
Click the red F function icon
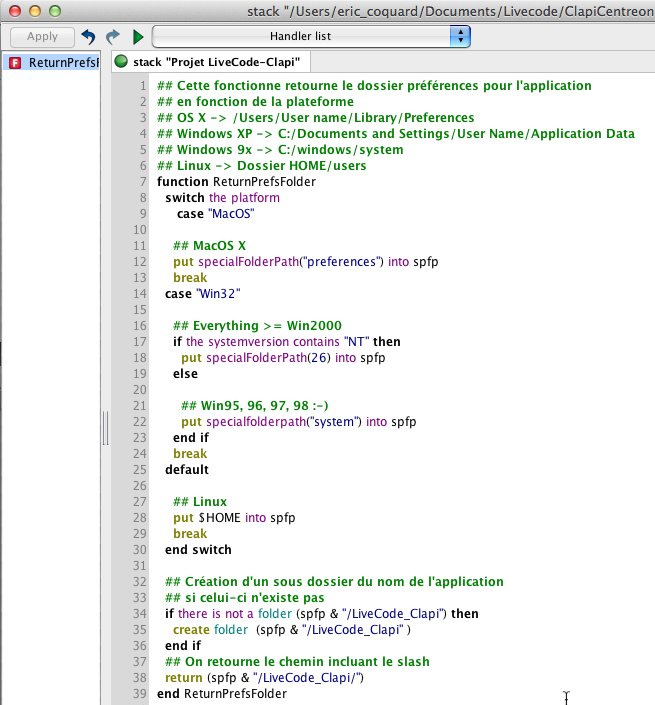15,62
